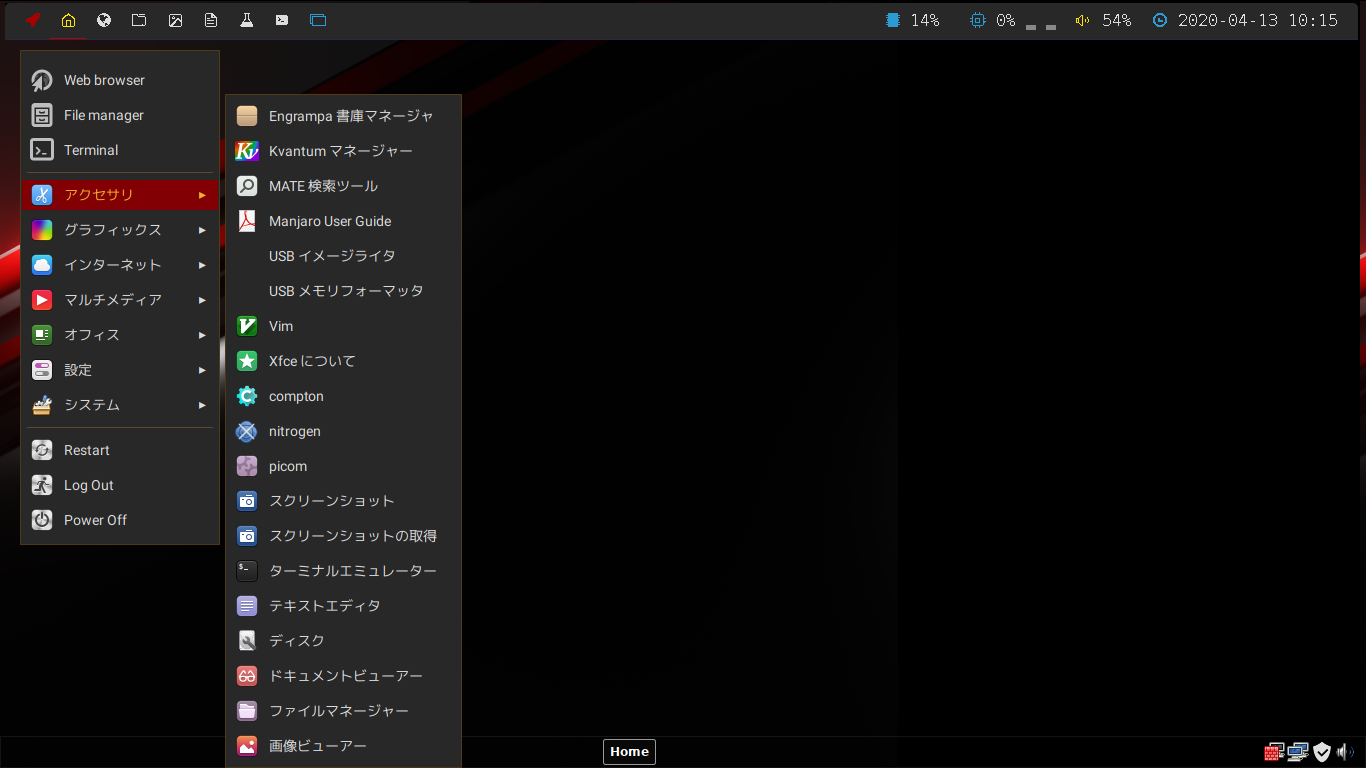
Task: Open テキストエディタ text editor icon
Action: (247, 606)
